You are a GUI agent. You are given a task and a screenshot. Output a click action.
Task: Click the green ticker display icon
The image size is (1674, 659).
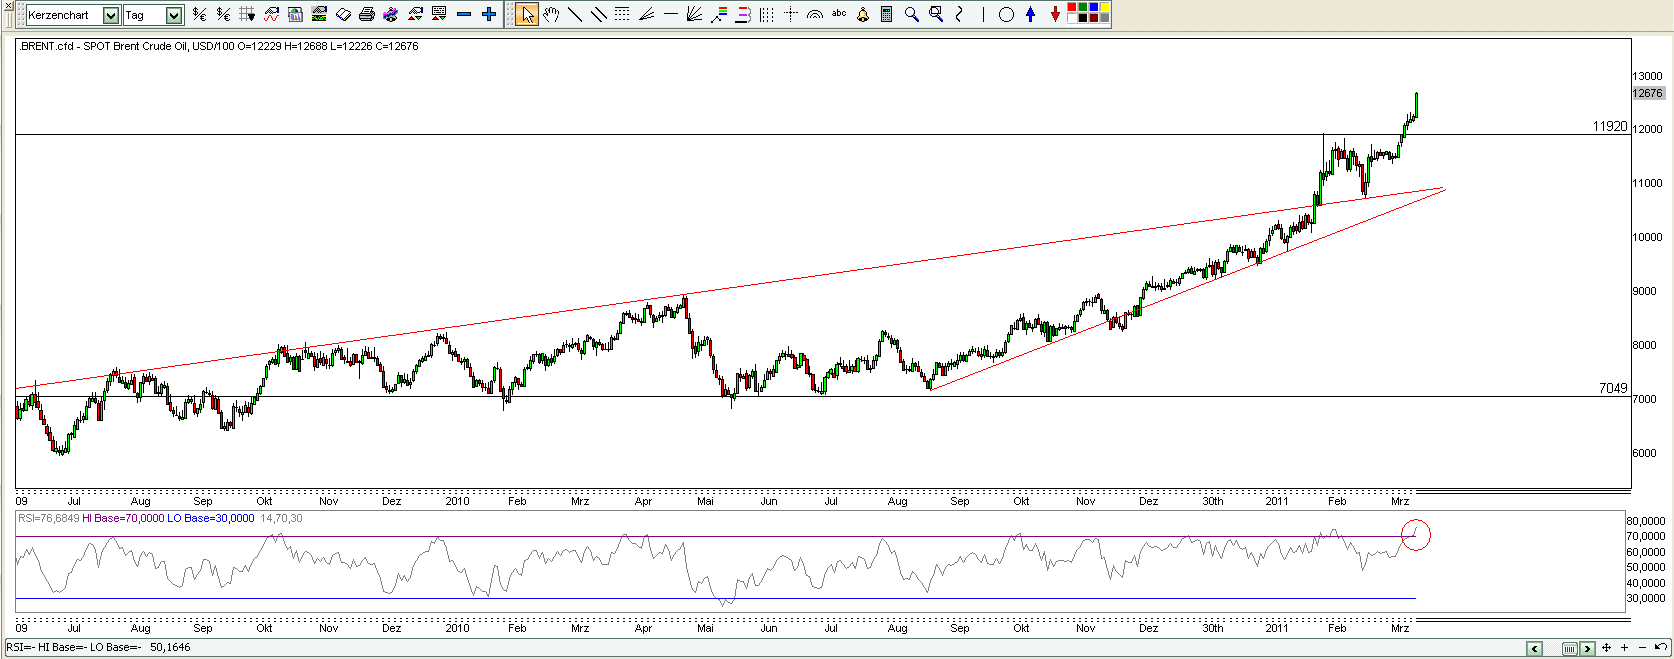(x=319, y=14)
